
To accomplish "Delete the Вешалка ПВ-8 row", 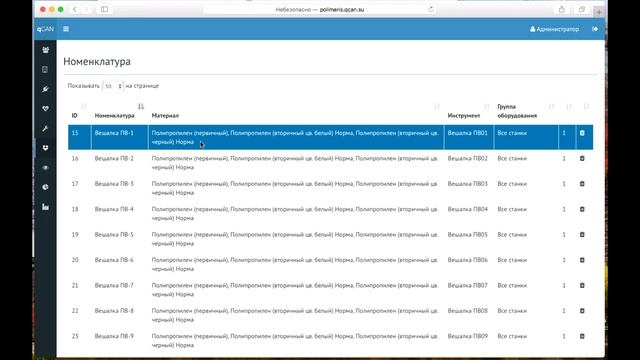I will pyautogui.click(x=582, y=311).
